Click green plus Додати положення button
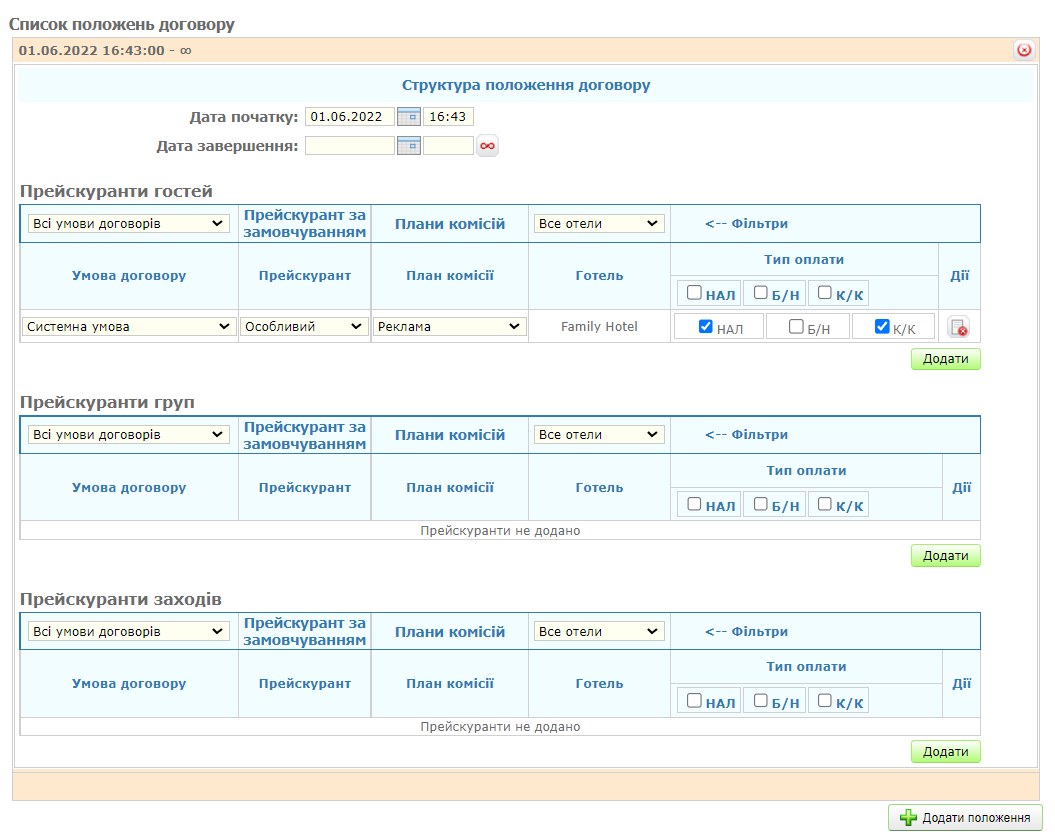Viewport: 1055px width, 832px height. (965, 818)
